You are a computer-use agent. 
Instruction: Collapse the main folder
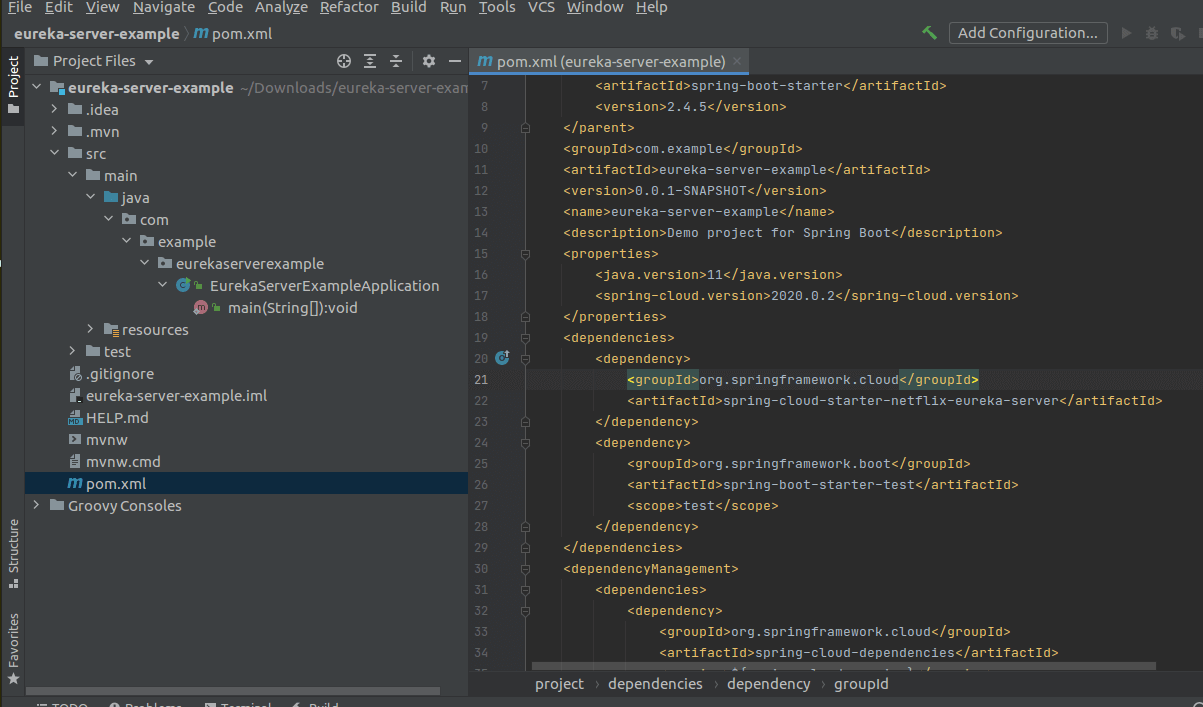(74, 176)
